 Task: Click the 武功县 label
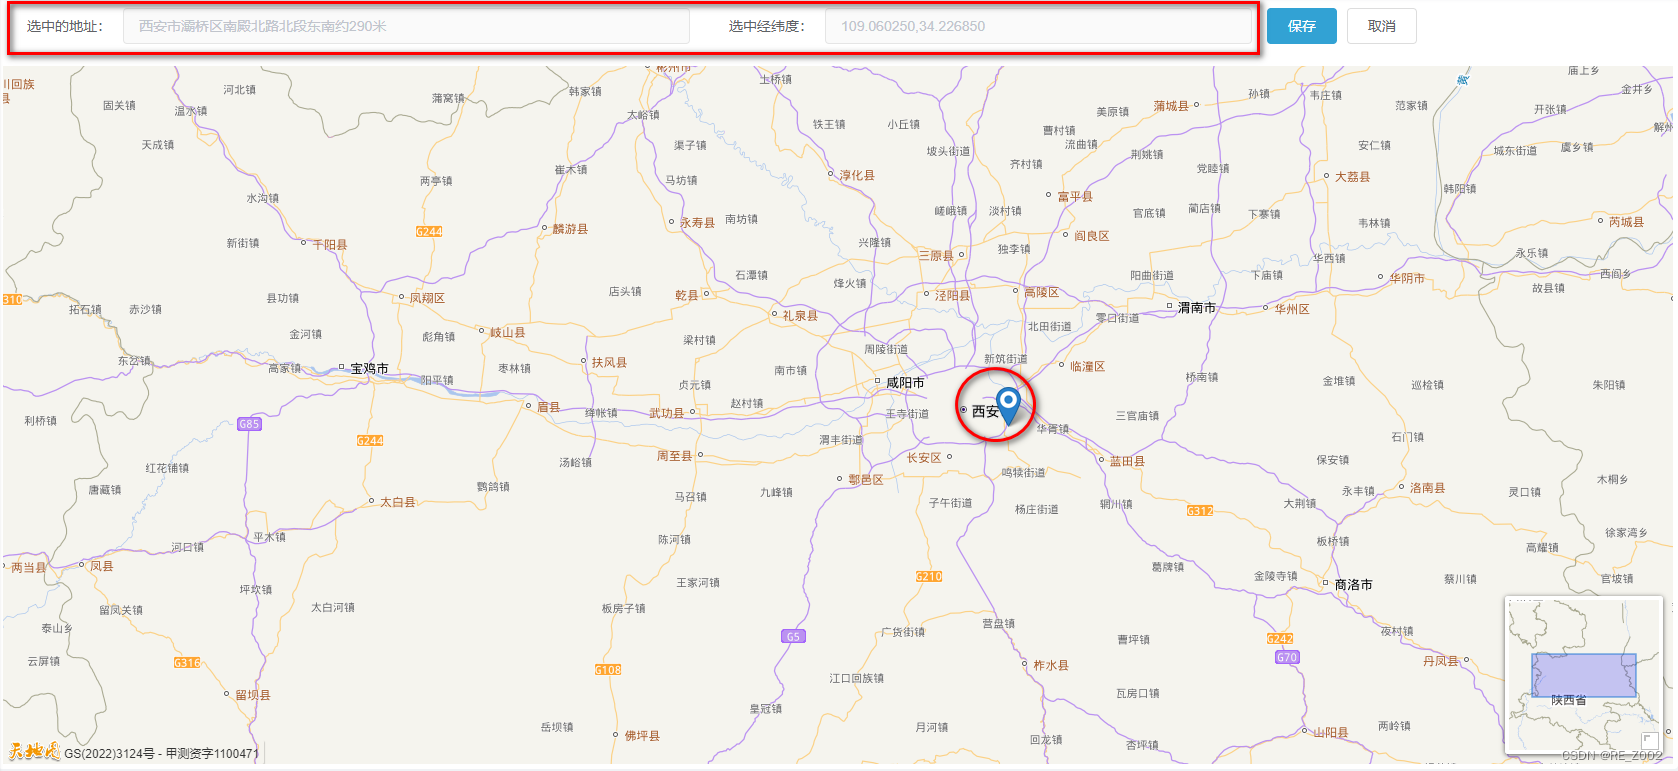(667, 414)
